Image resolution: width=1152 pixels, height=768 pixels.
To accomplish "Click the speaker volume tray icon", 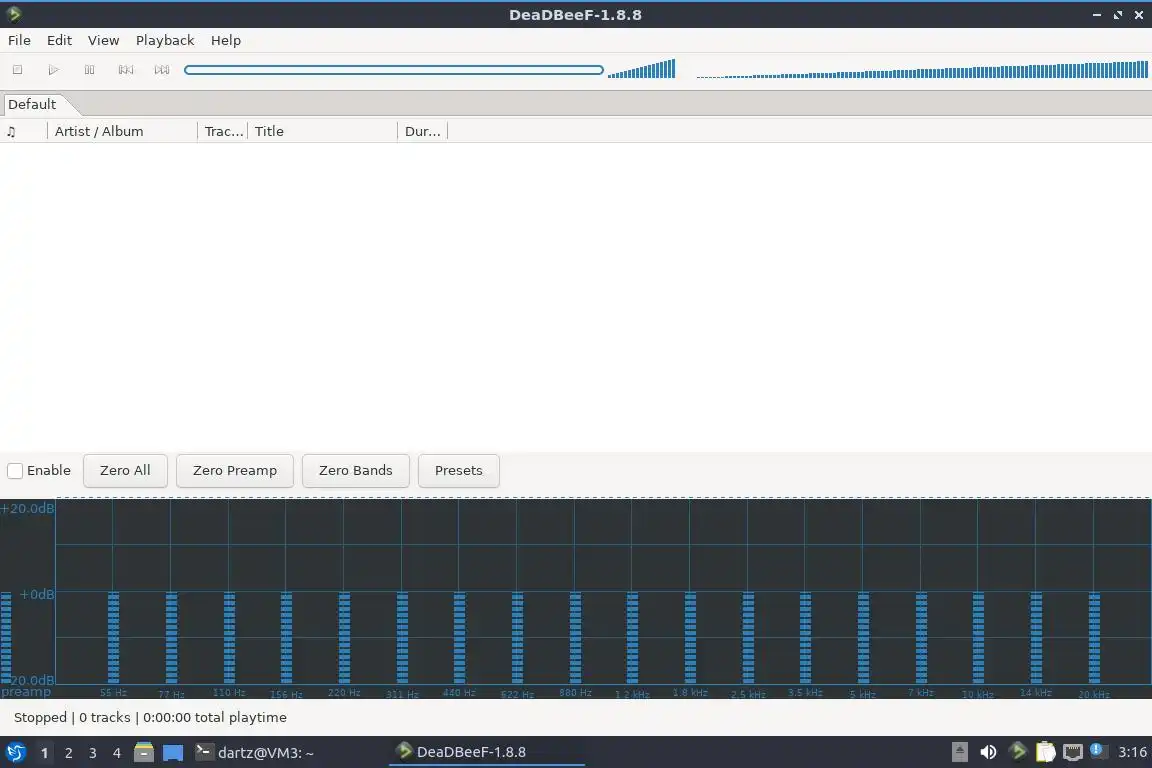I will (x=989, y=752).
